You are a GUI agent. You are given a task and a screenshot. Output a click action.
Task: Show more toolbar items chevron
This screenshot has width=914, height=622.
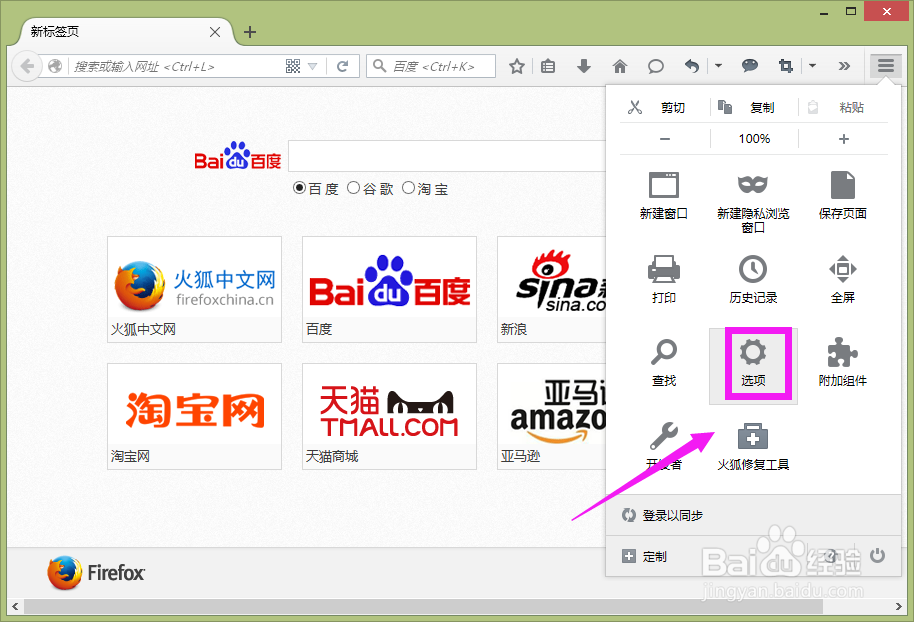coord(844,66)
